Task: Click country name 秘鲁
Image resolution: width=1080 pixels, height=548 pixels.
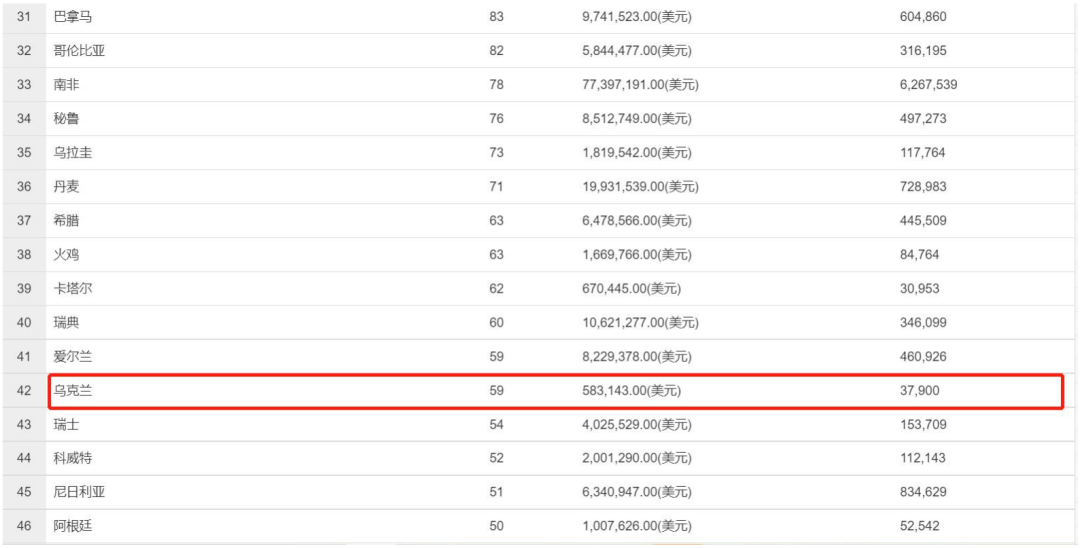Action: pyautogui.click(x=67, y=119)
